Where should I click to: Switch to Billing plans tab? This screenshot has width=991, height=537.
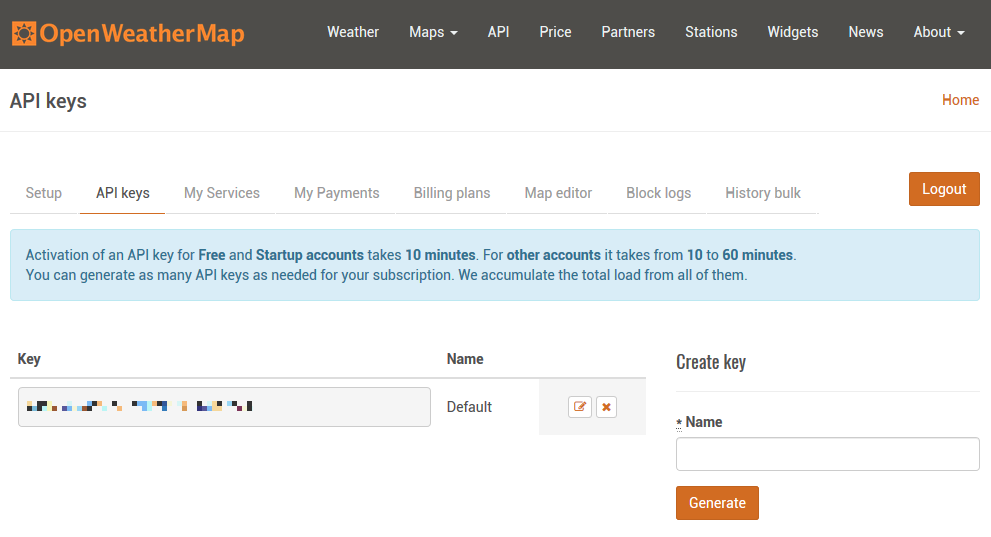click(x=452, y=193)
